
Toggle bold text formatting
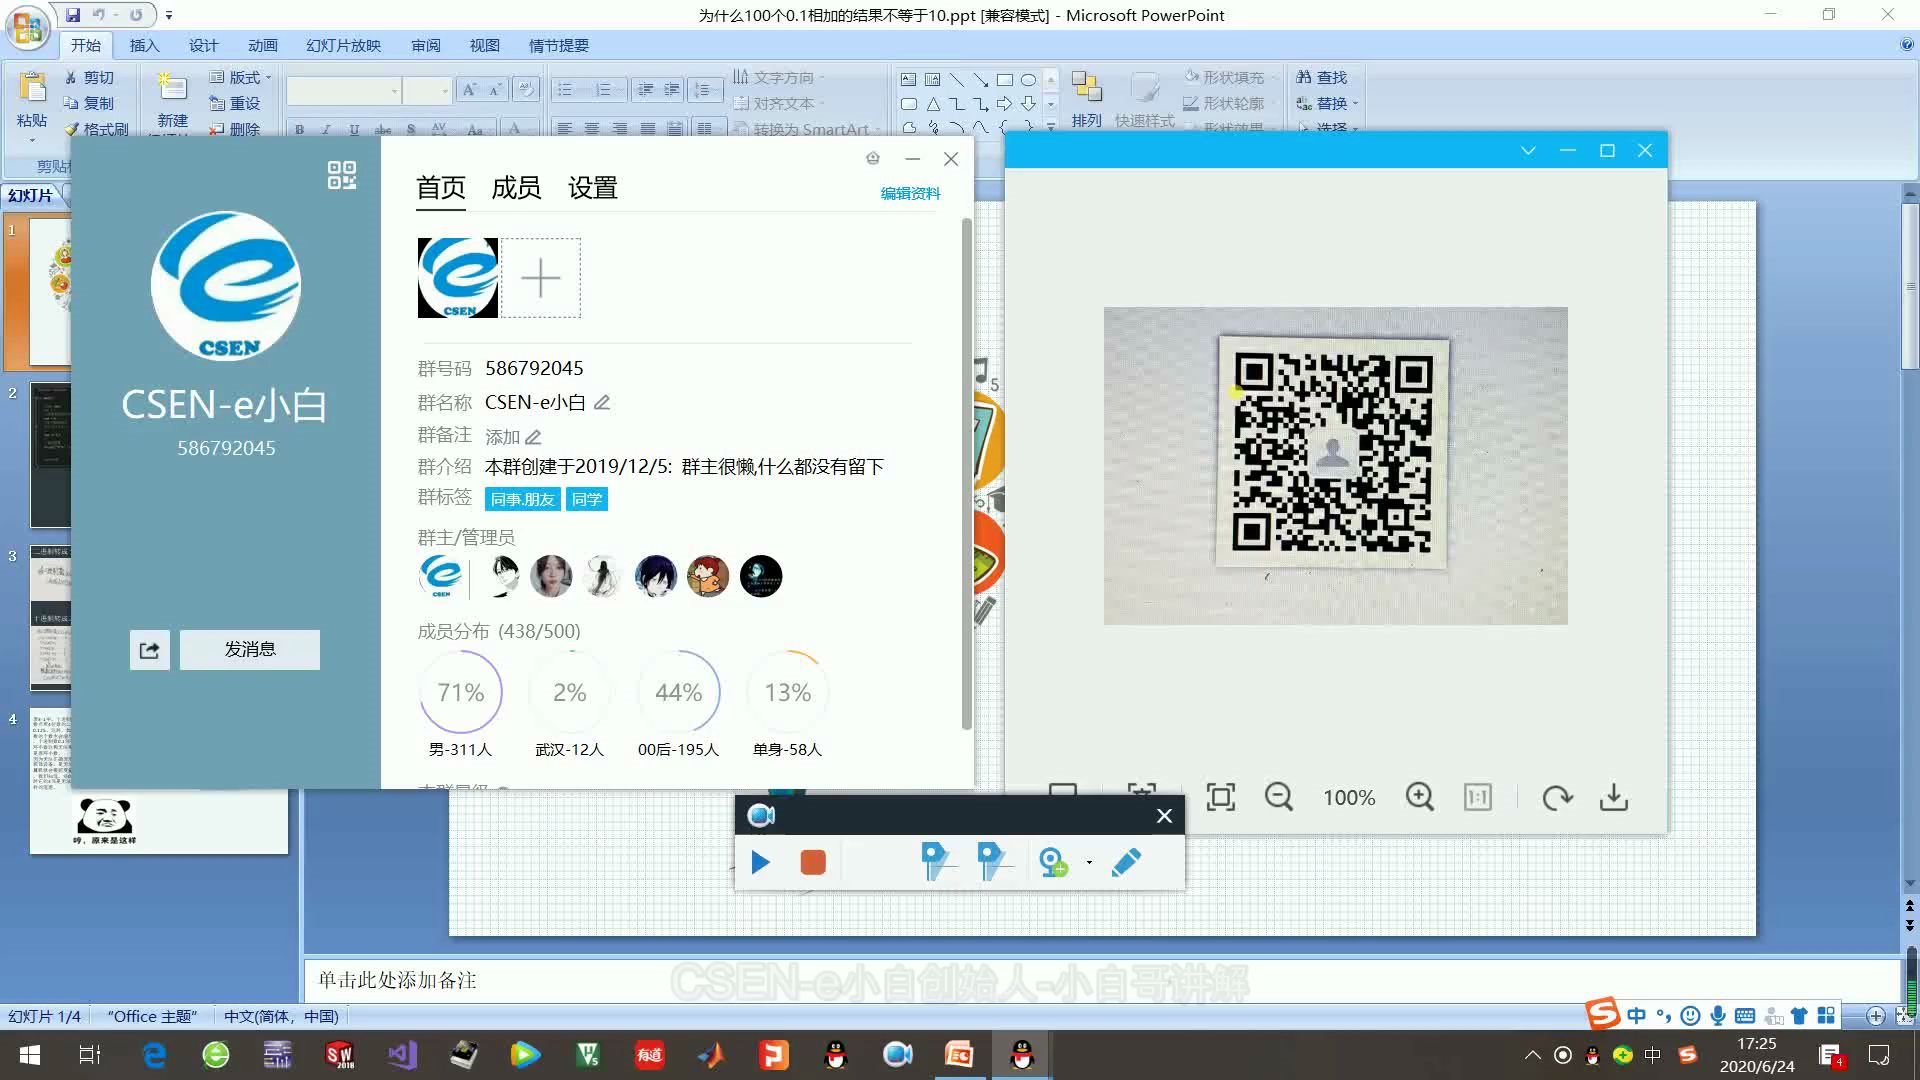click(x=298, y=129)
